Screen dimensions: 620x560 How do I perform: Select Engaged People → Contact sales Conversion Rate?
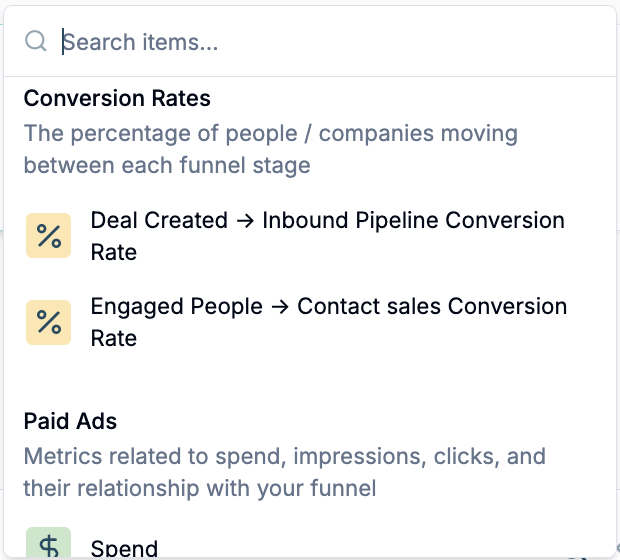(x=310, y=322)
